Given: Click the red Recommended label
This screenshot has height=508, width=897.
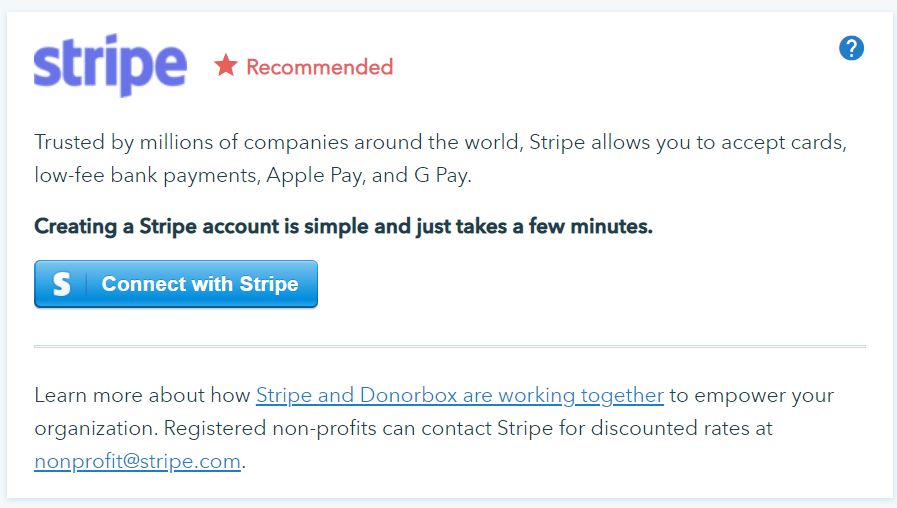Looking at the screenshot, I should 320,67.
